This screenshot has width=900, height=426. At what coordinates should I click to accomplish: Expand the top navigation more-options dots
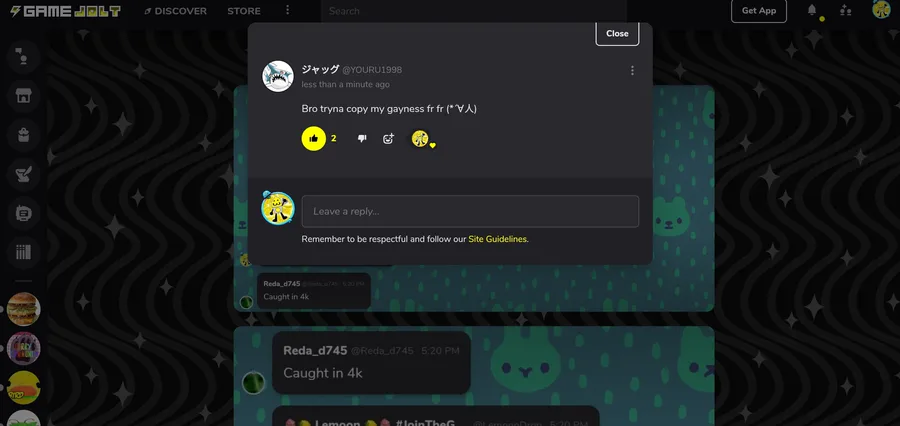(288, 10)
